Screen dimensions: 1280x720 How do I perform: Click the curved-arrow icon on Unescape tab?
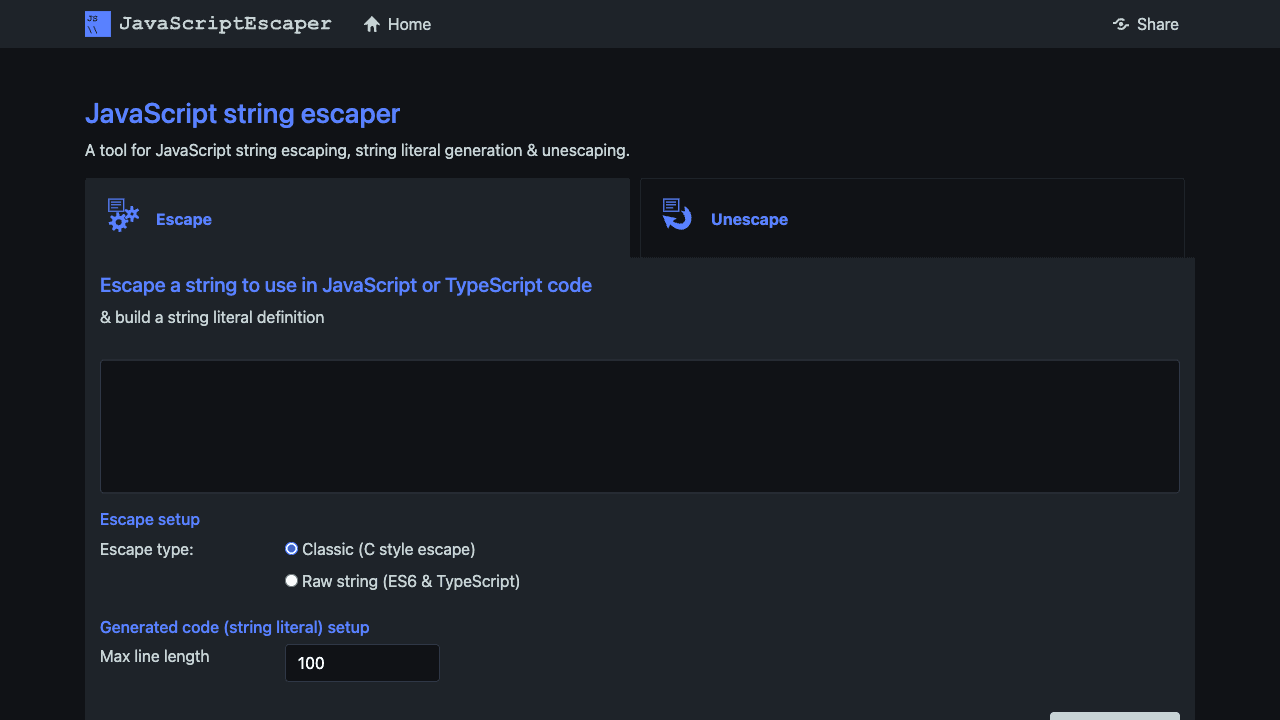(x=676, y=215)
